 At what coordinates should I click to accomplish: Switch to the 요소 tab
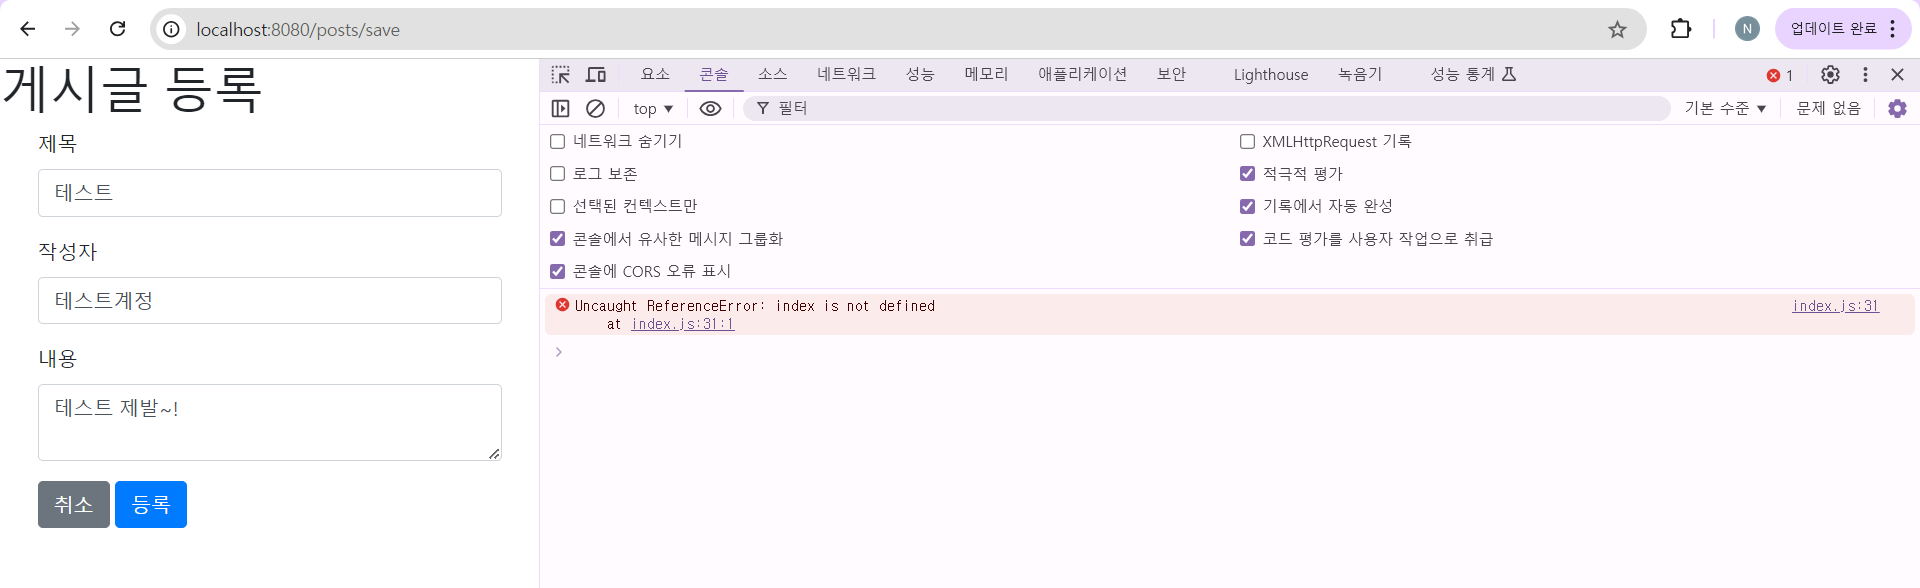point(655,75)
